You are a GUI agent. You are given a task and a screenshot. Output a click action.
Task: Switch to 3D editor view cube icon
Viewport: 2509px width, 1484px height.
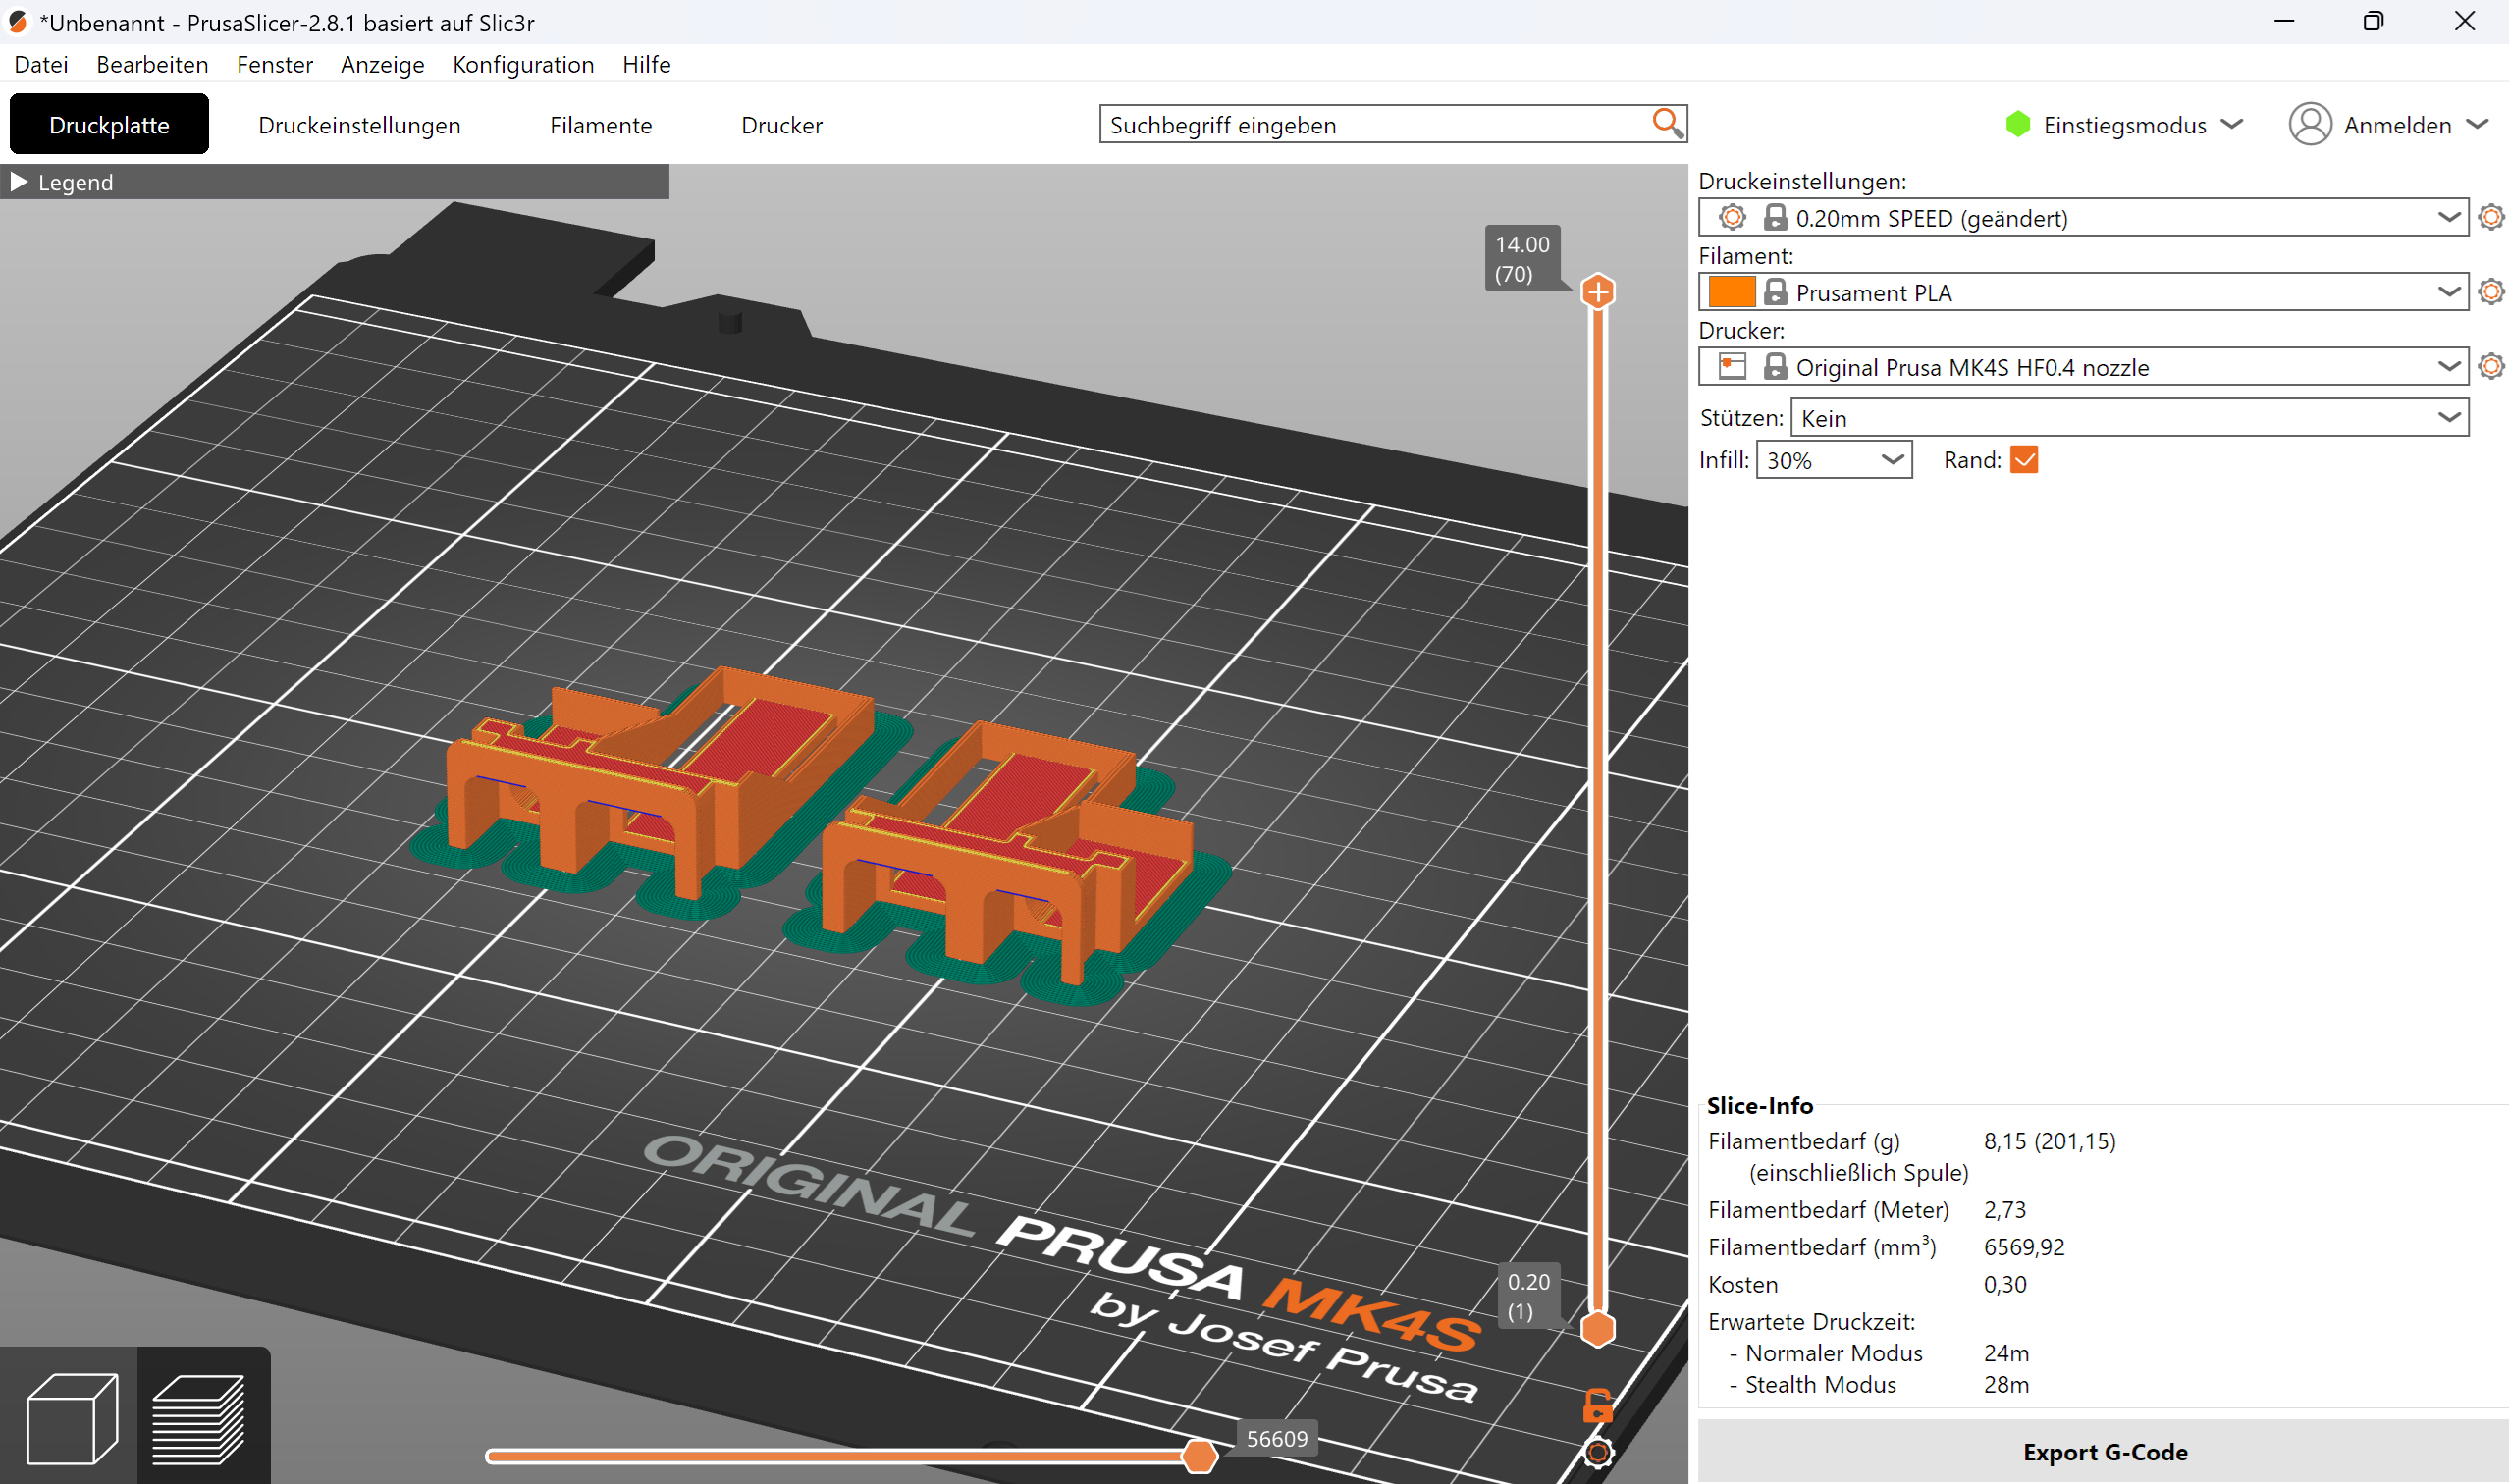pos(71,1417)
